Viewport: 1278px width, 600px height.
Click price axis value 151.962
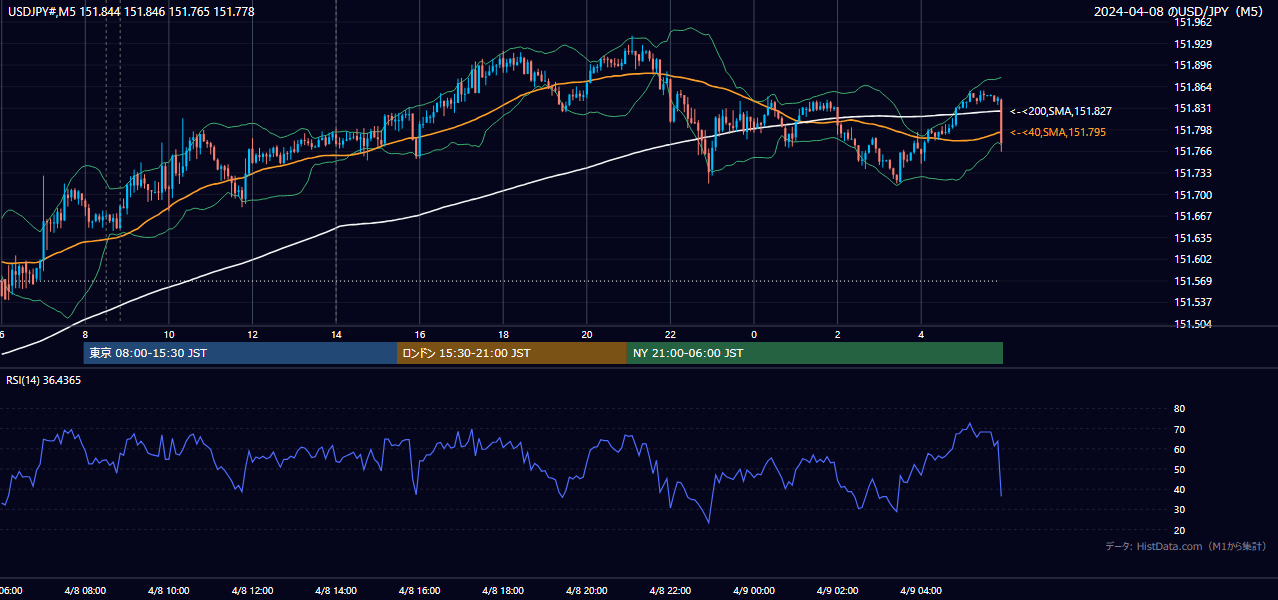[x=1192, y=22]
